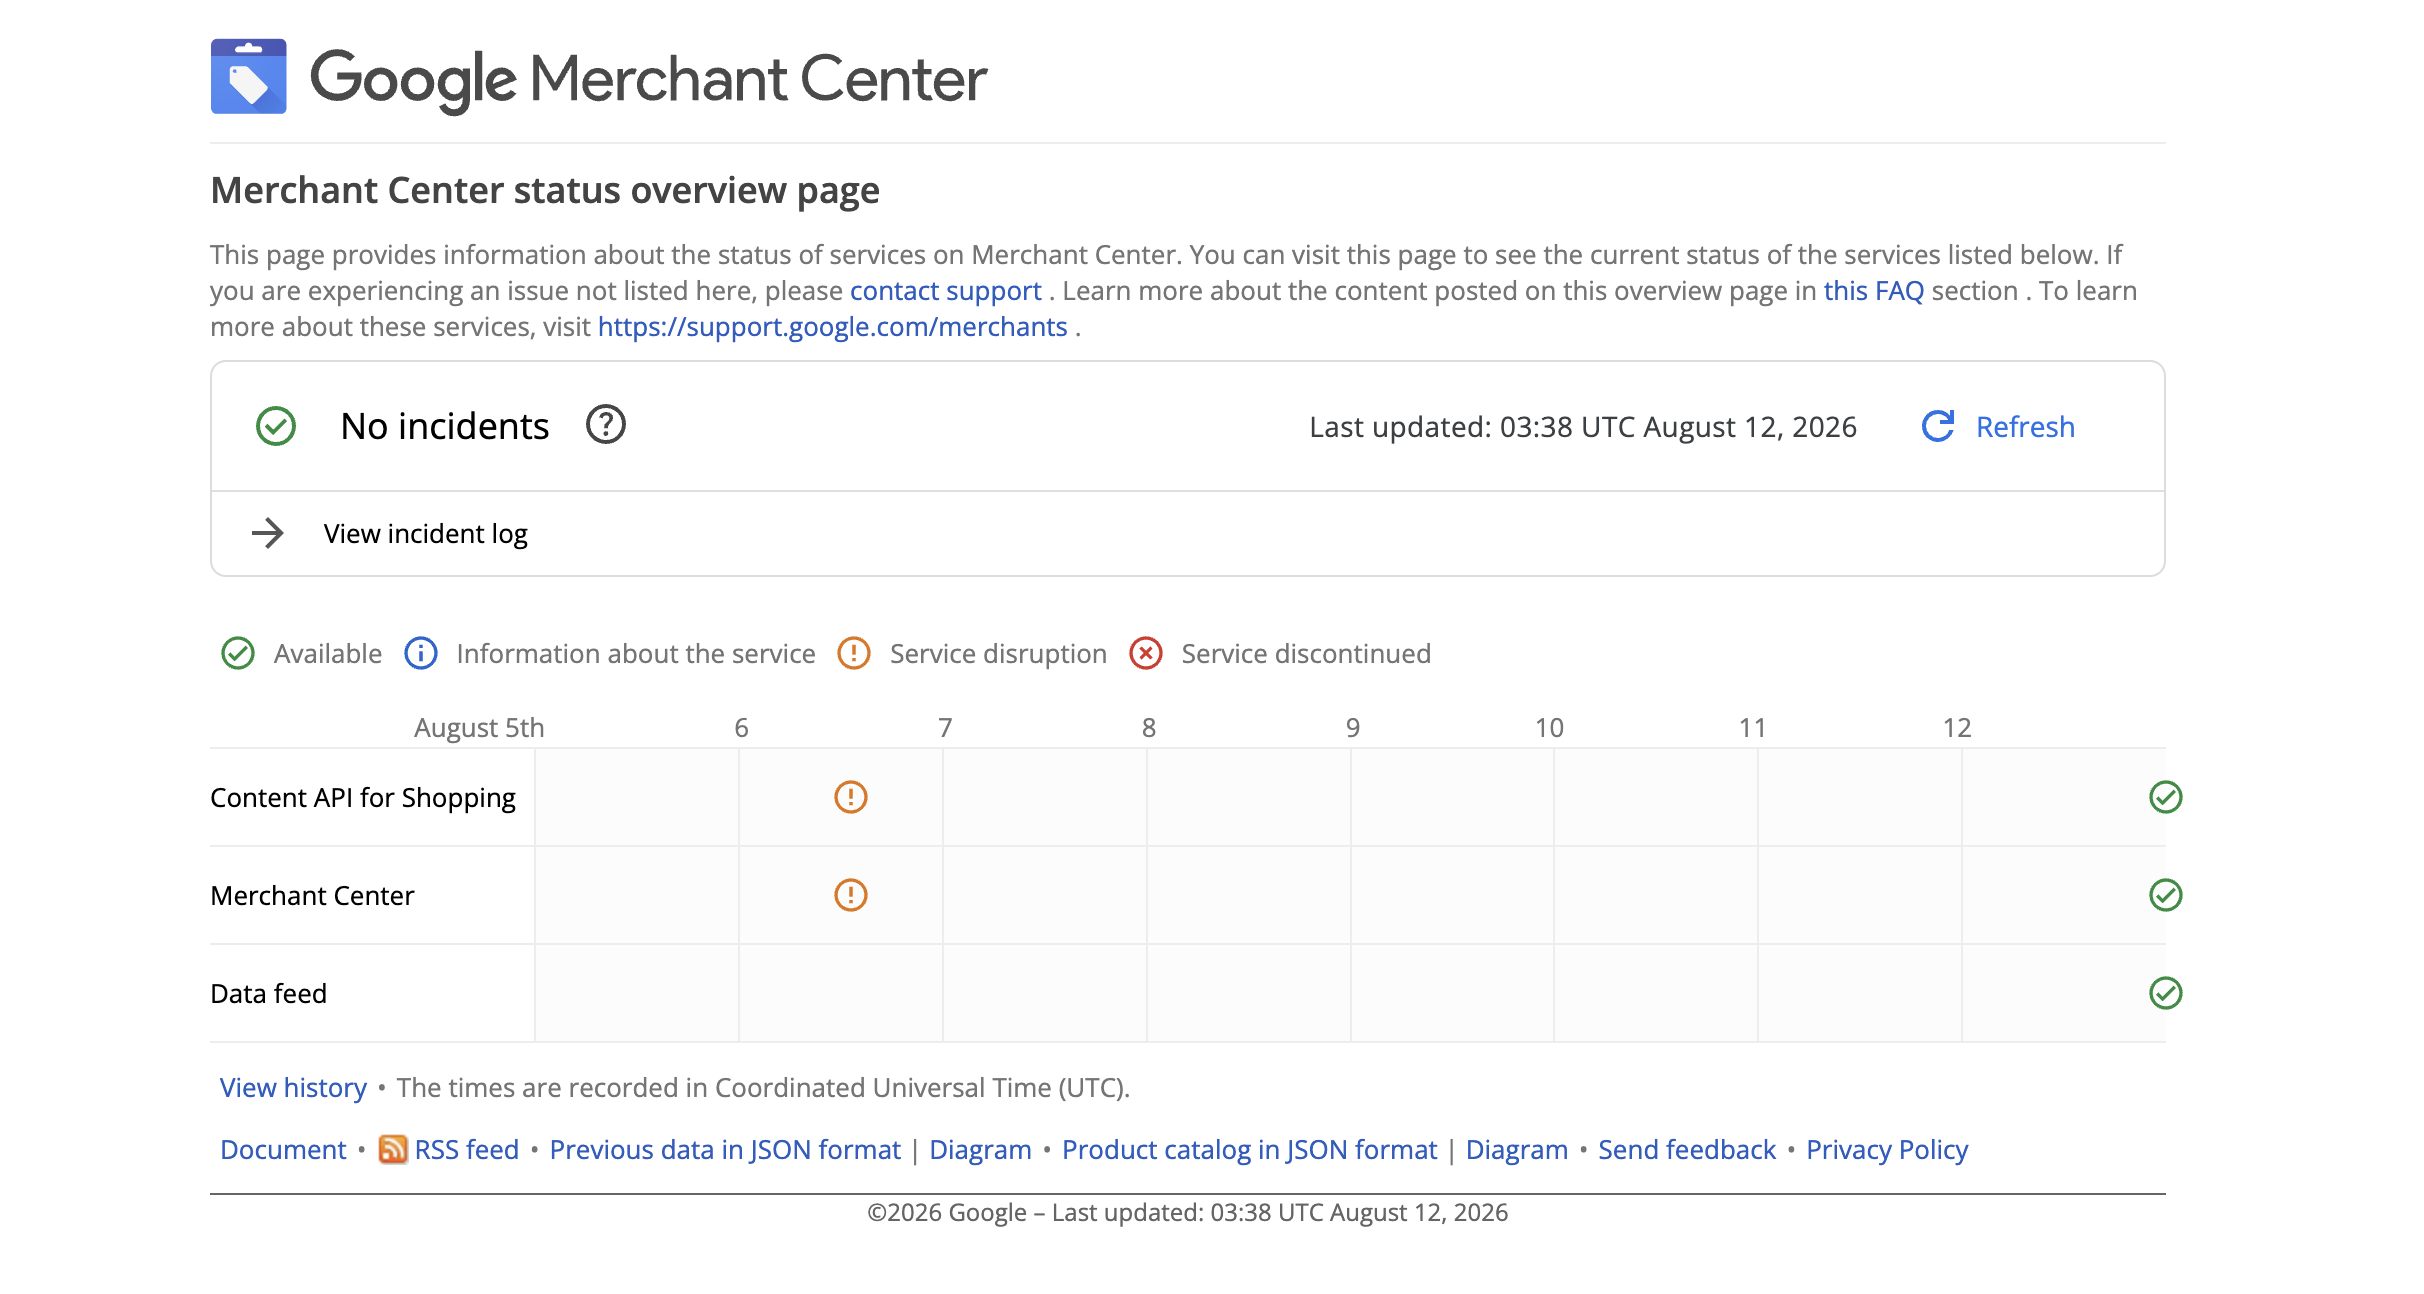Click the Last updated 03:38 UTC text in status box
Image resolution: width=2424 pixels, height=1294 pixels.
[1583, 427]
